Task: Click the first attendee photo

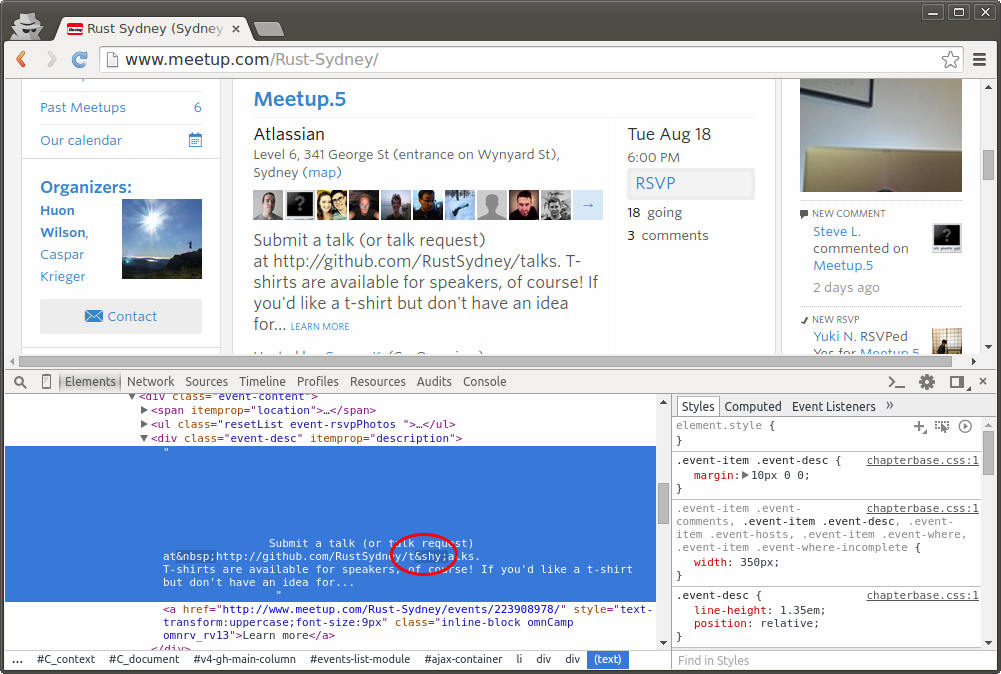Action: [268, 205]
